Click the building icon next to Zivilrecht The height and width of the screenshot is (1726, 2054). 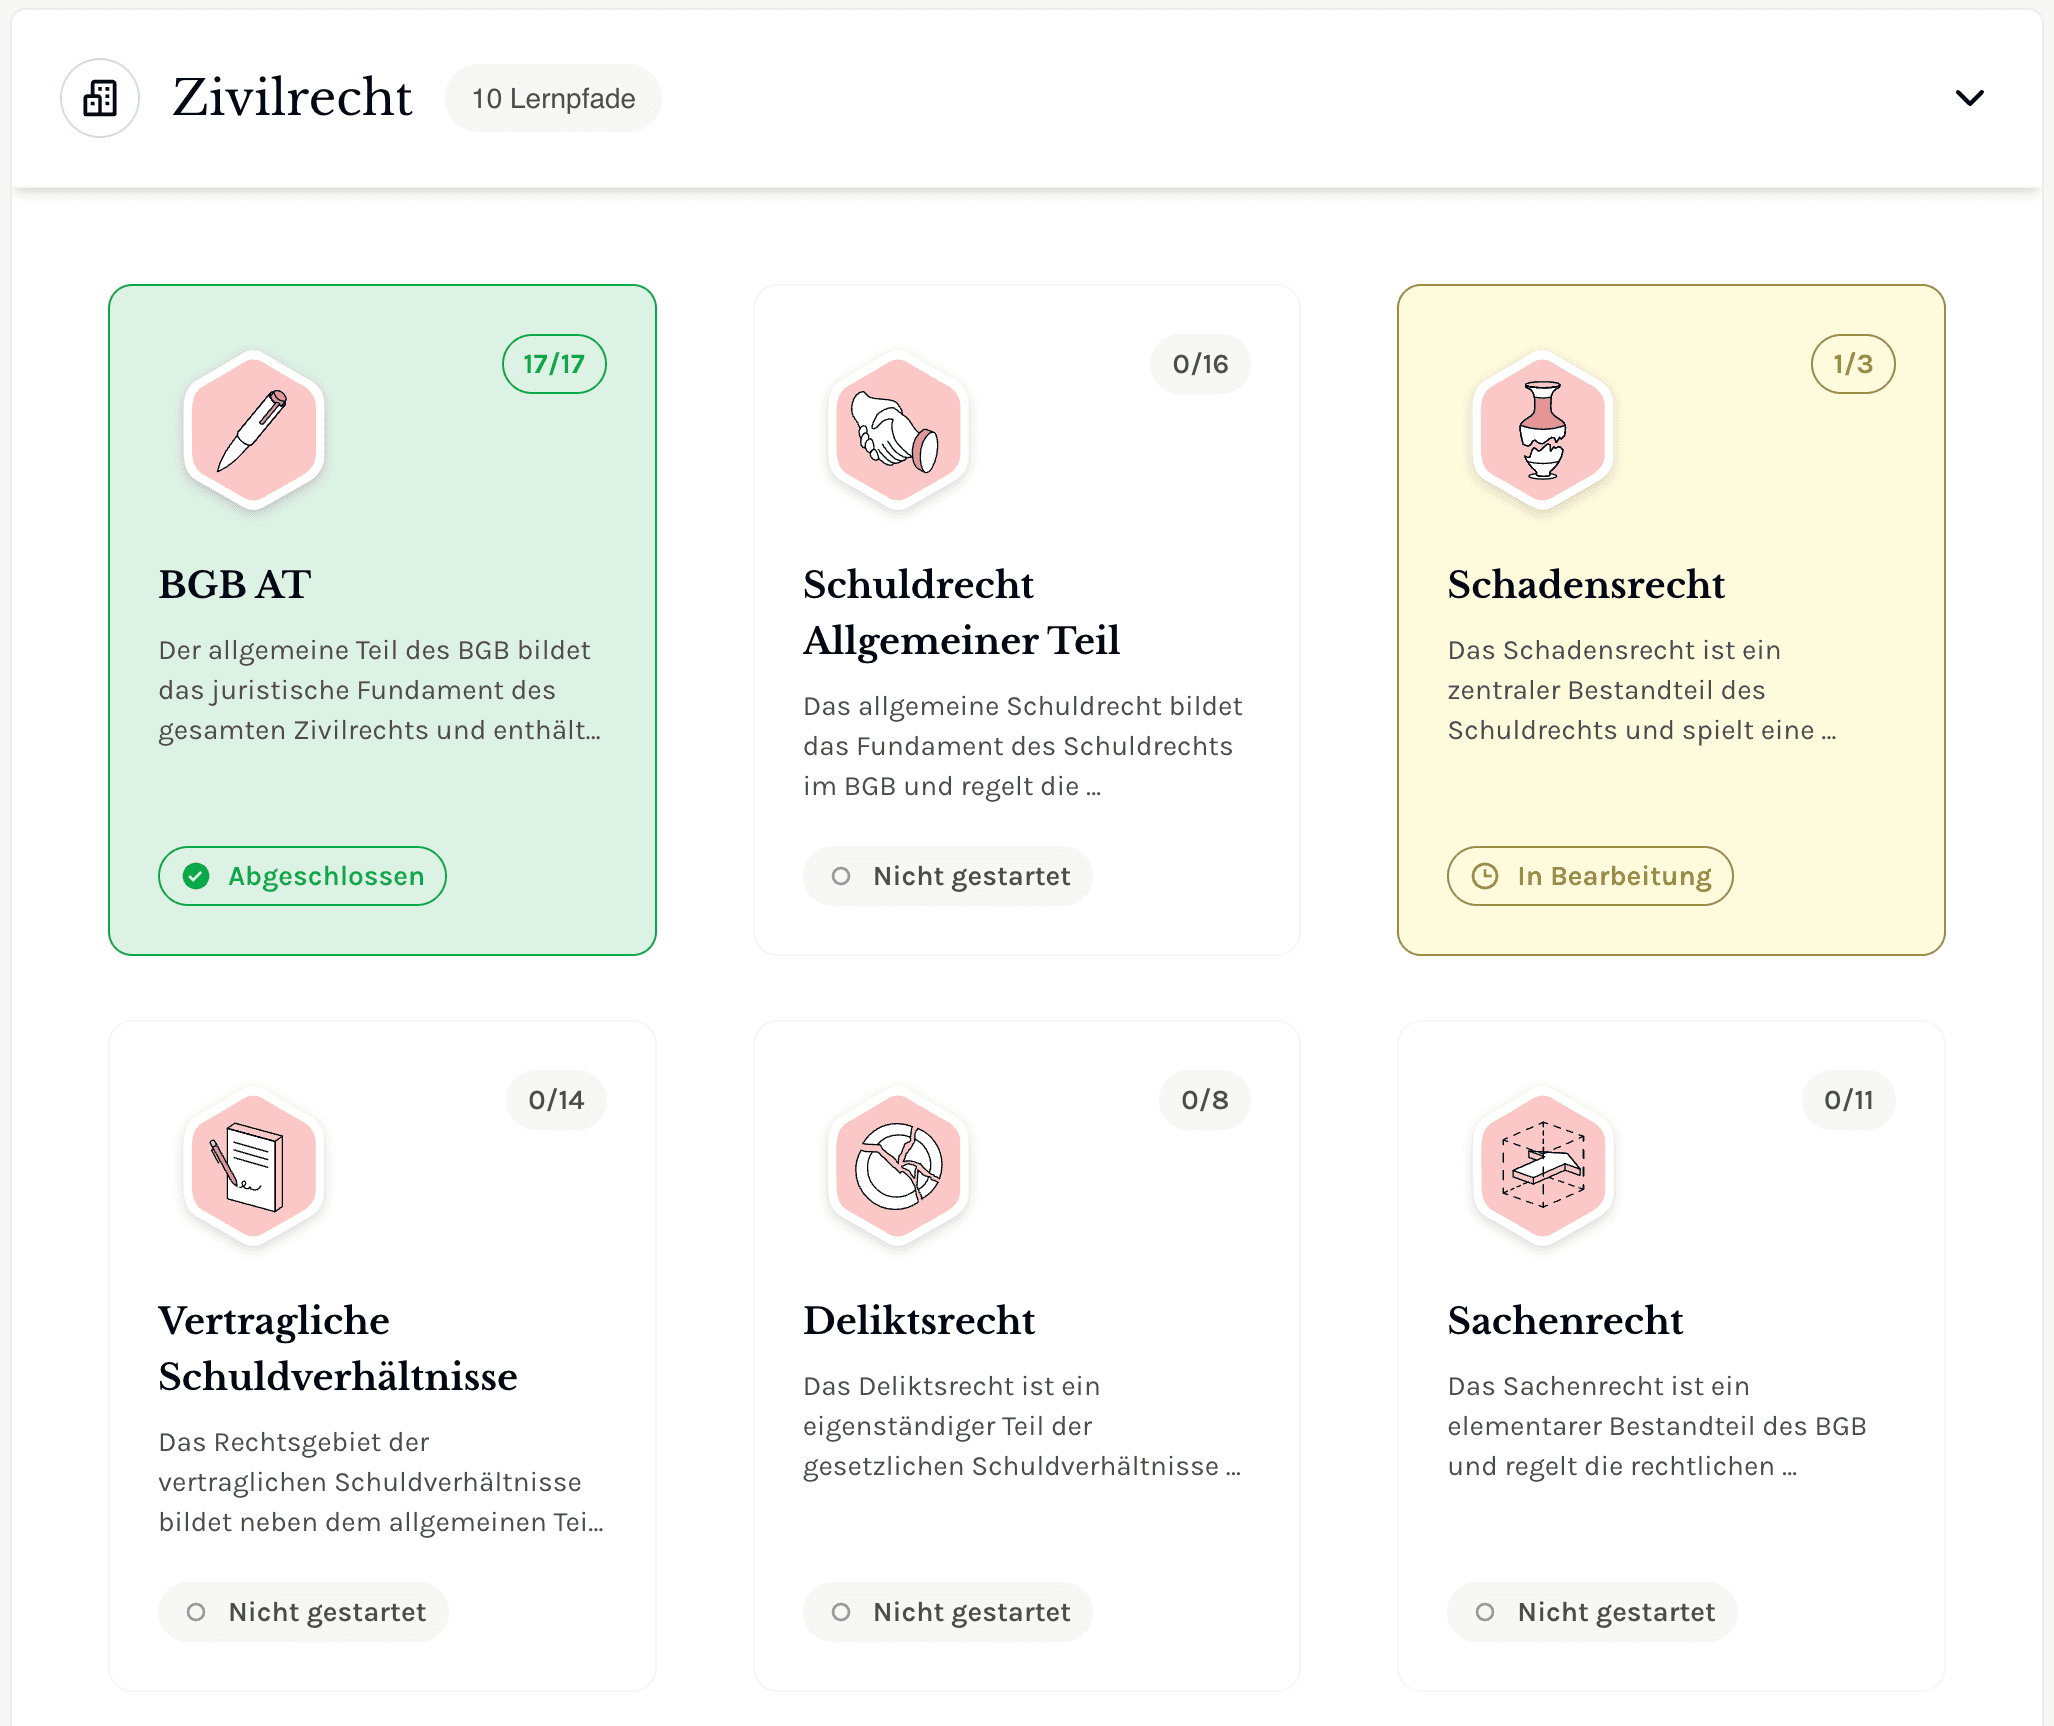click(100, 97)
